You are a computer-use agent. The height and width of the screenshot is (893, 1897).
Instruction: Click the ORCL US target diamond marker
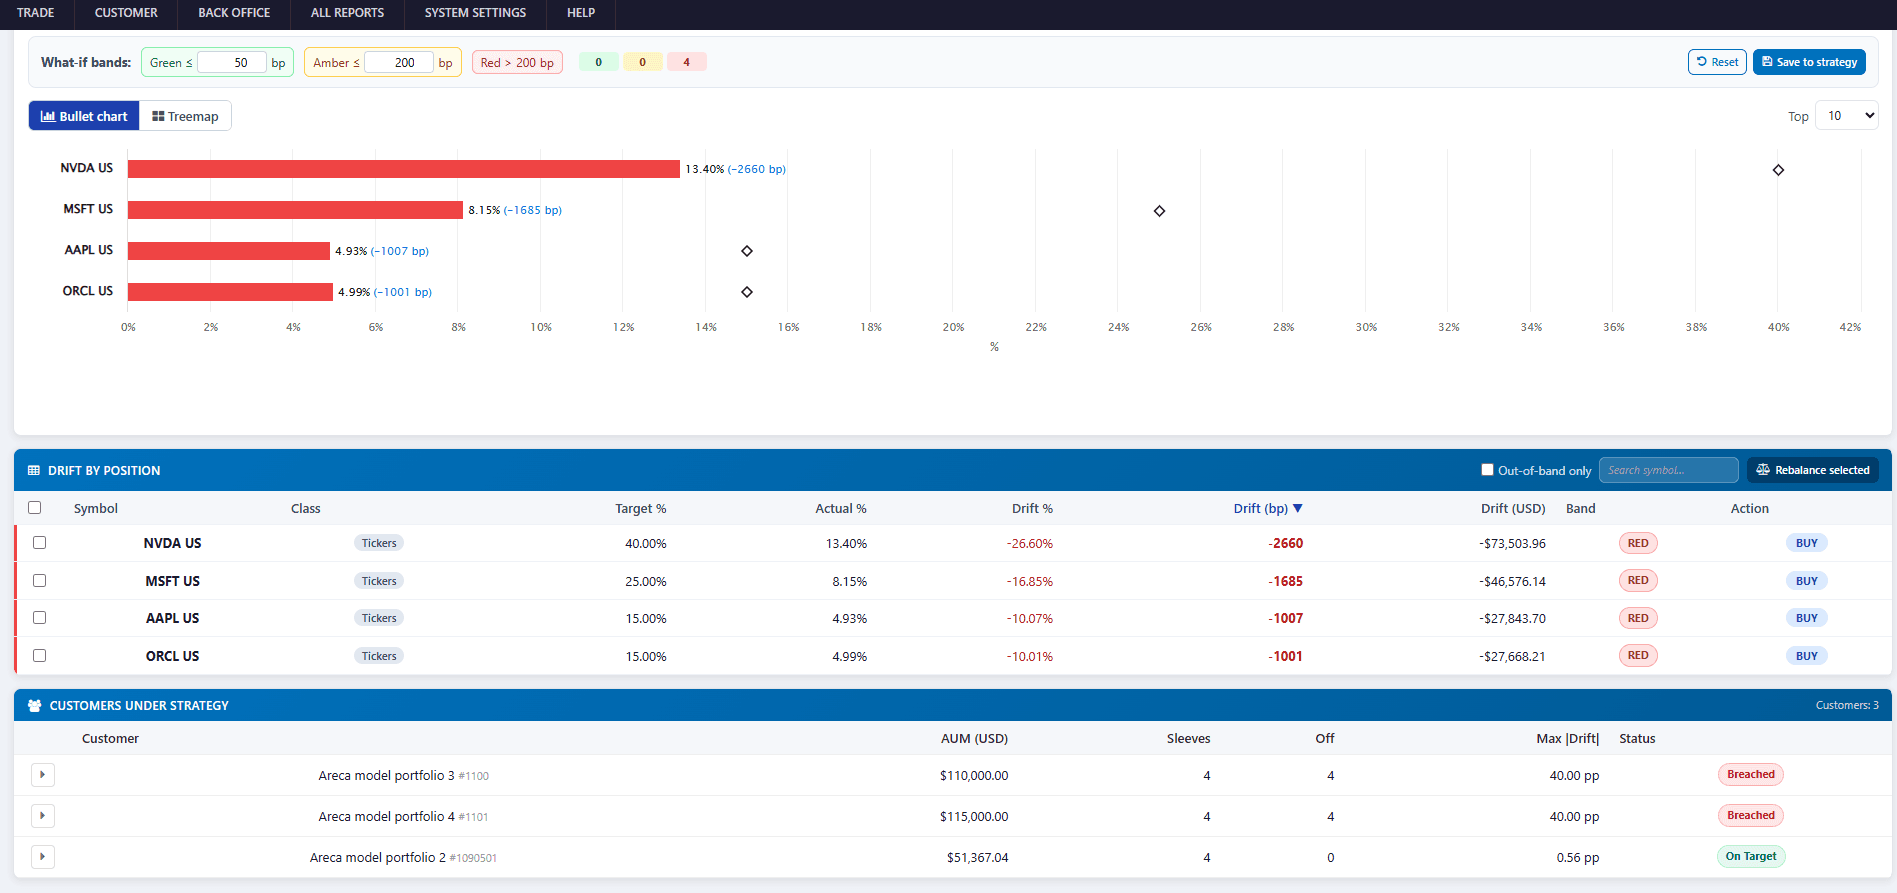coord(747,292)
